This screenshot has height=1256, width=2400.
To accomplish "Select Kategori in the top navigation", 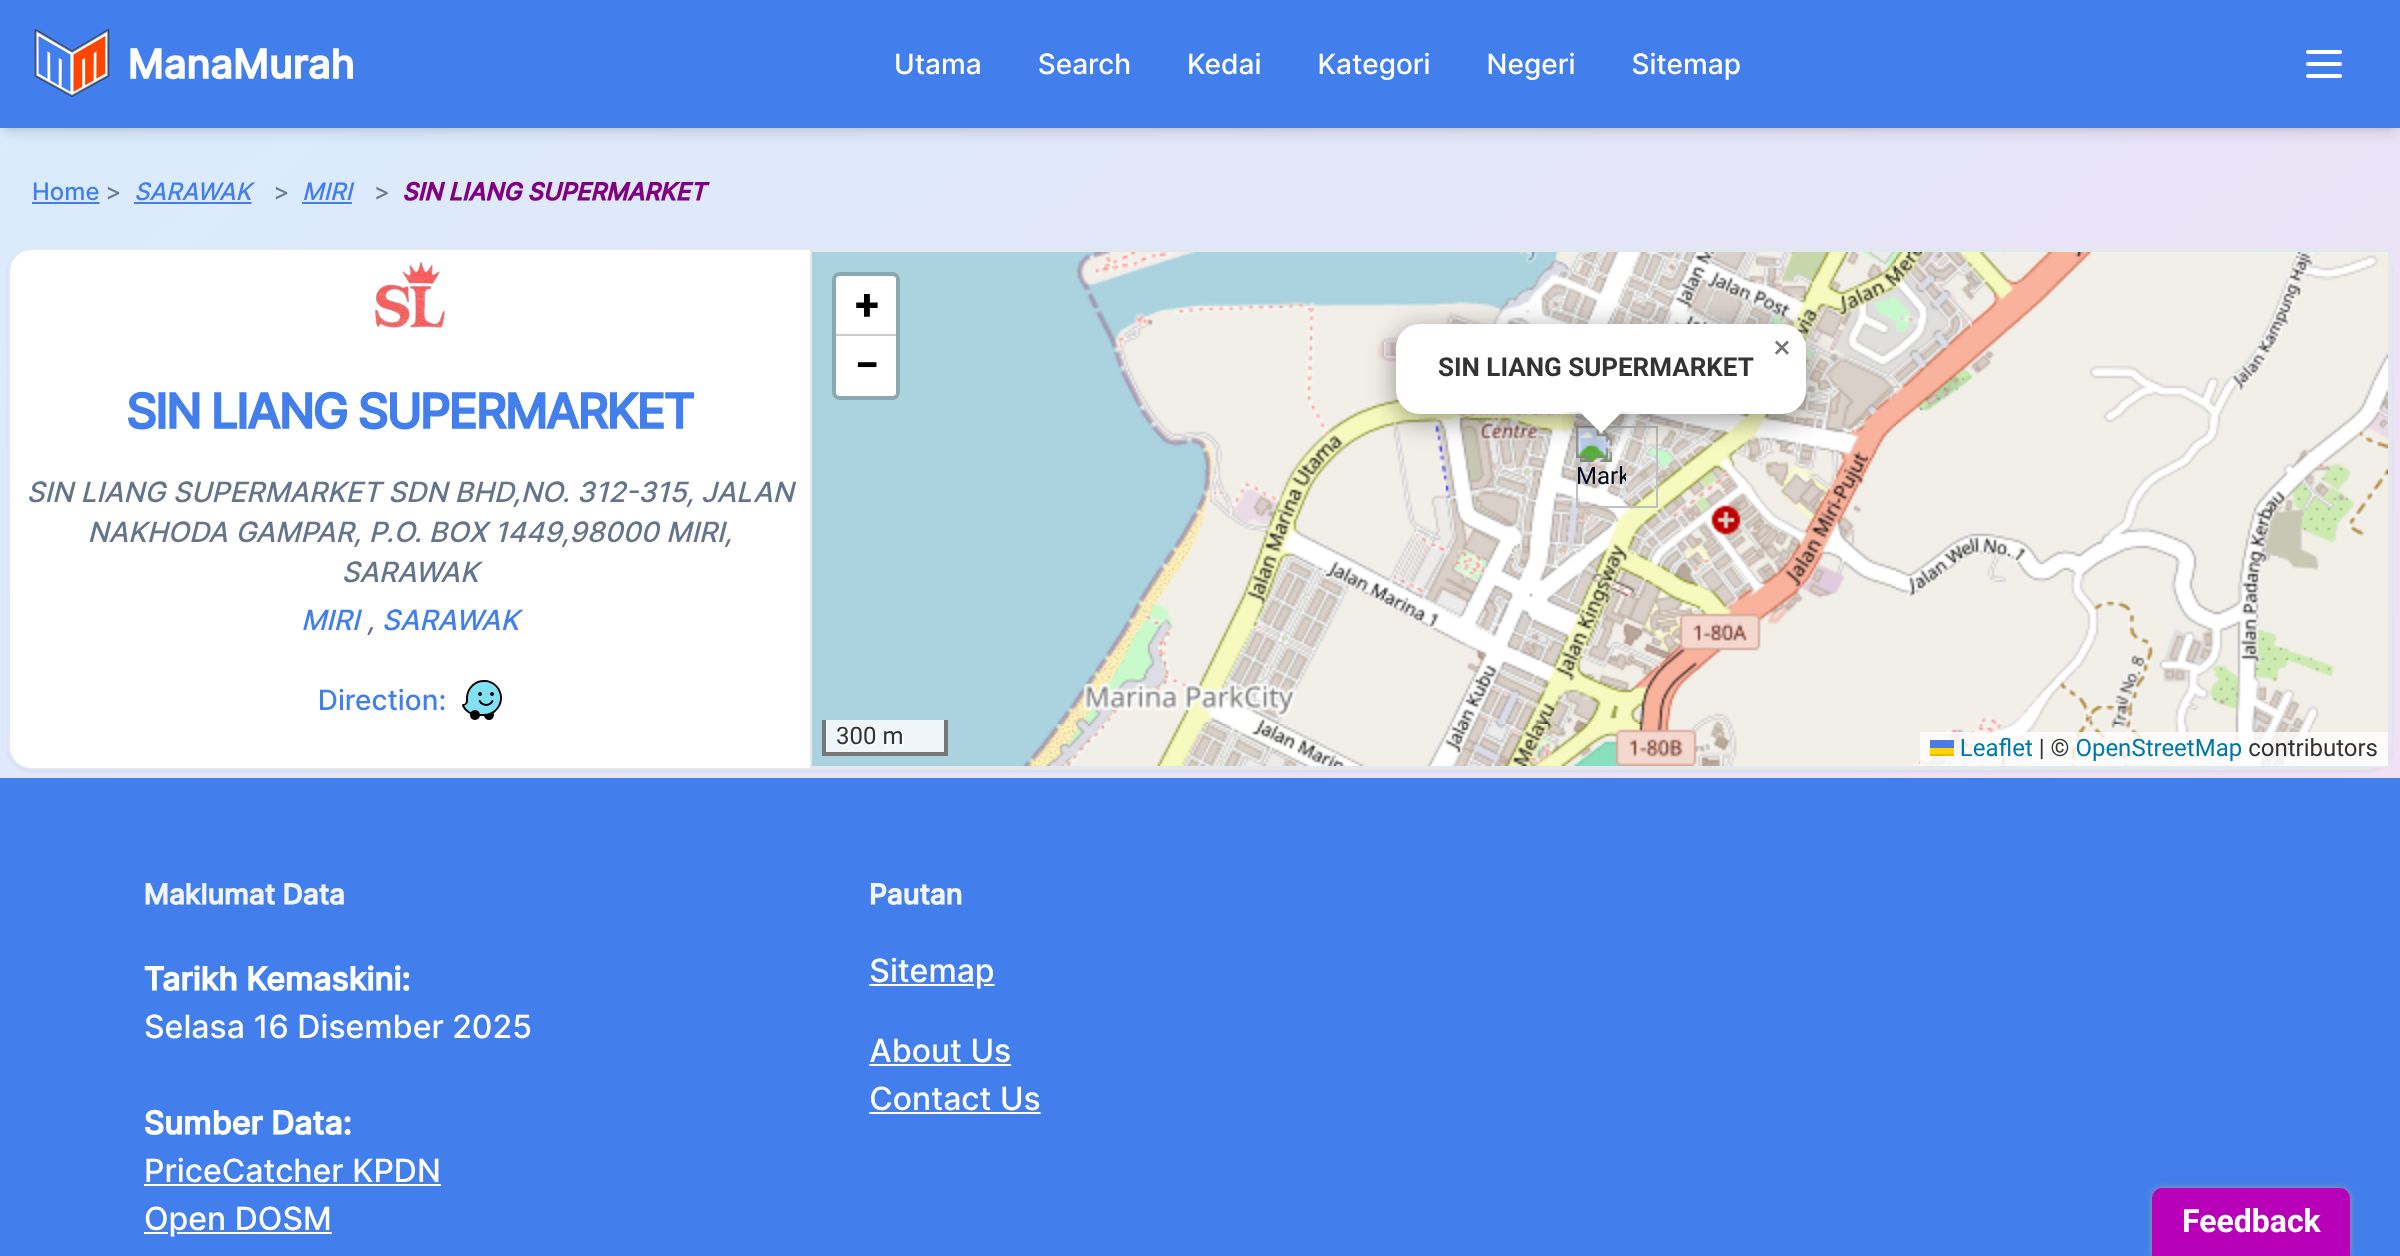I will [x=1373, y=64].
